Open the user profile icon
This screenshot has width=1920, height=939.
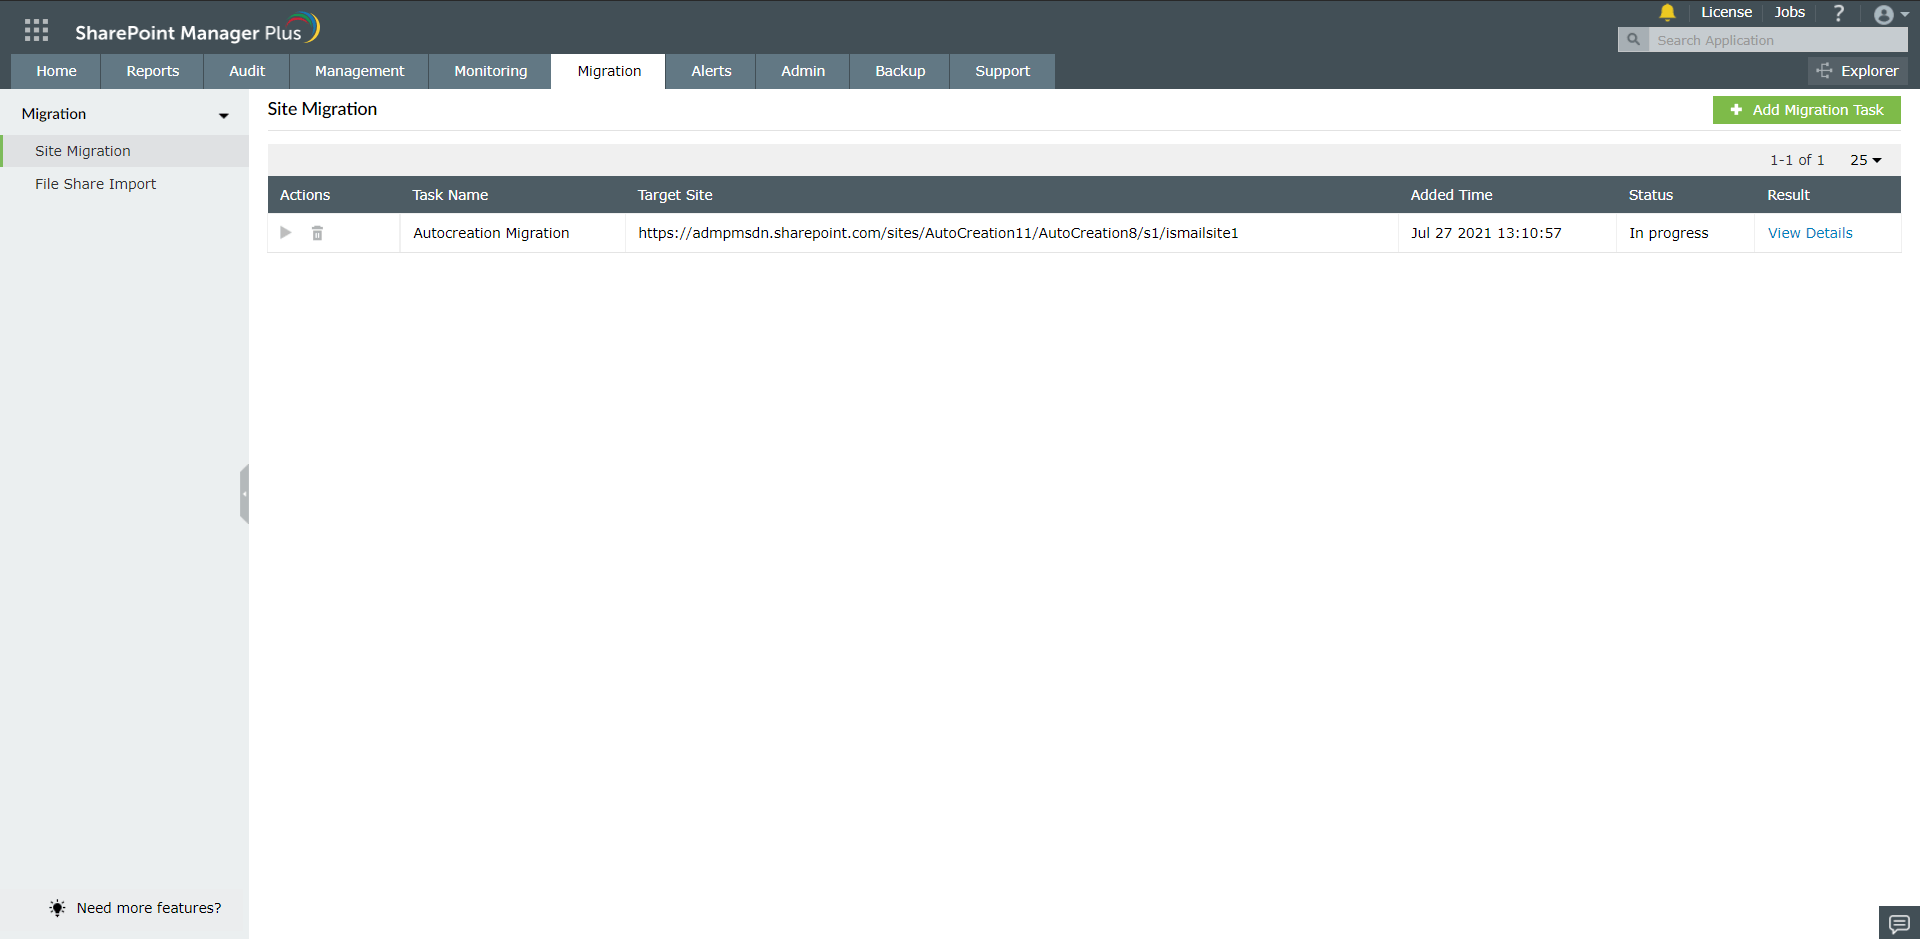1884,15
